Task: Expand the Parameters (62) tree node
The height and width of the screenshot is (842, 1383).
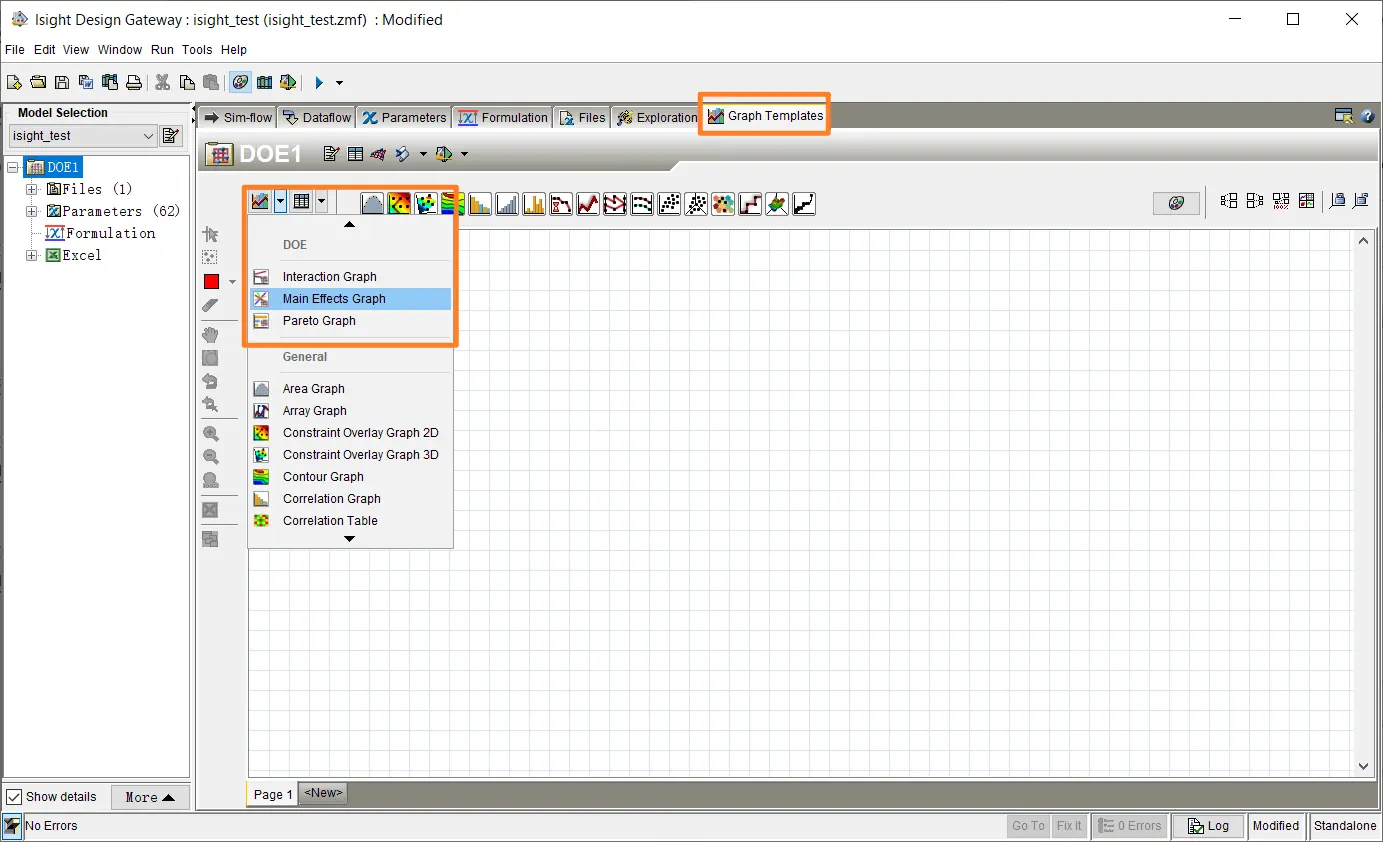Action: tap(32, 211)
